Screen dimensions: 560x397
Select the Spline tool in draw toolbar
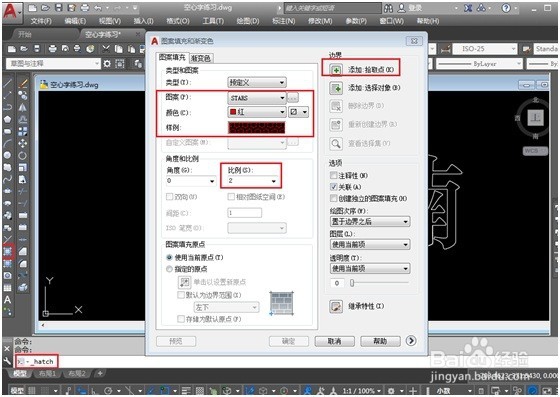point(8,179)
